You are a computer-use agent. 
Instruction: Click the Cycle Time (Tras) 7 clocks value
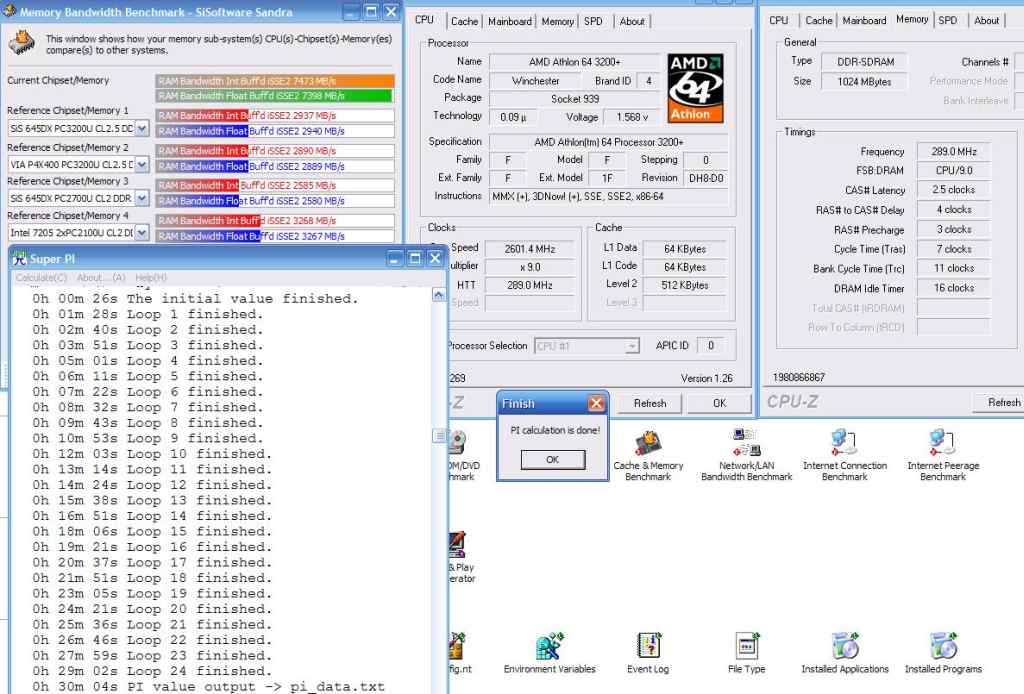coord(953,249)
